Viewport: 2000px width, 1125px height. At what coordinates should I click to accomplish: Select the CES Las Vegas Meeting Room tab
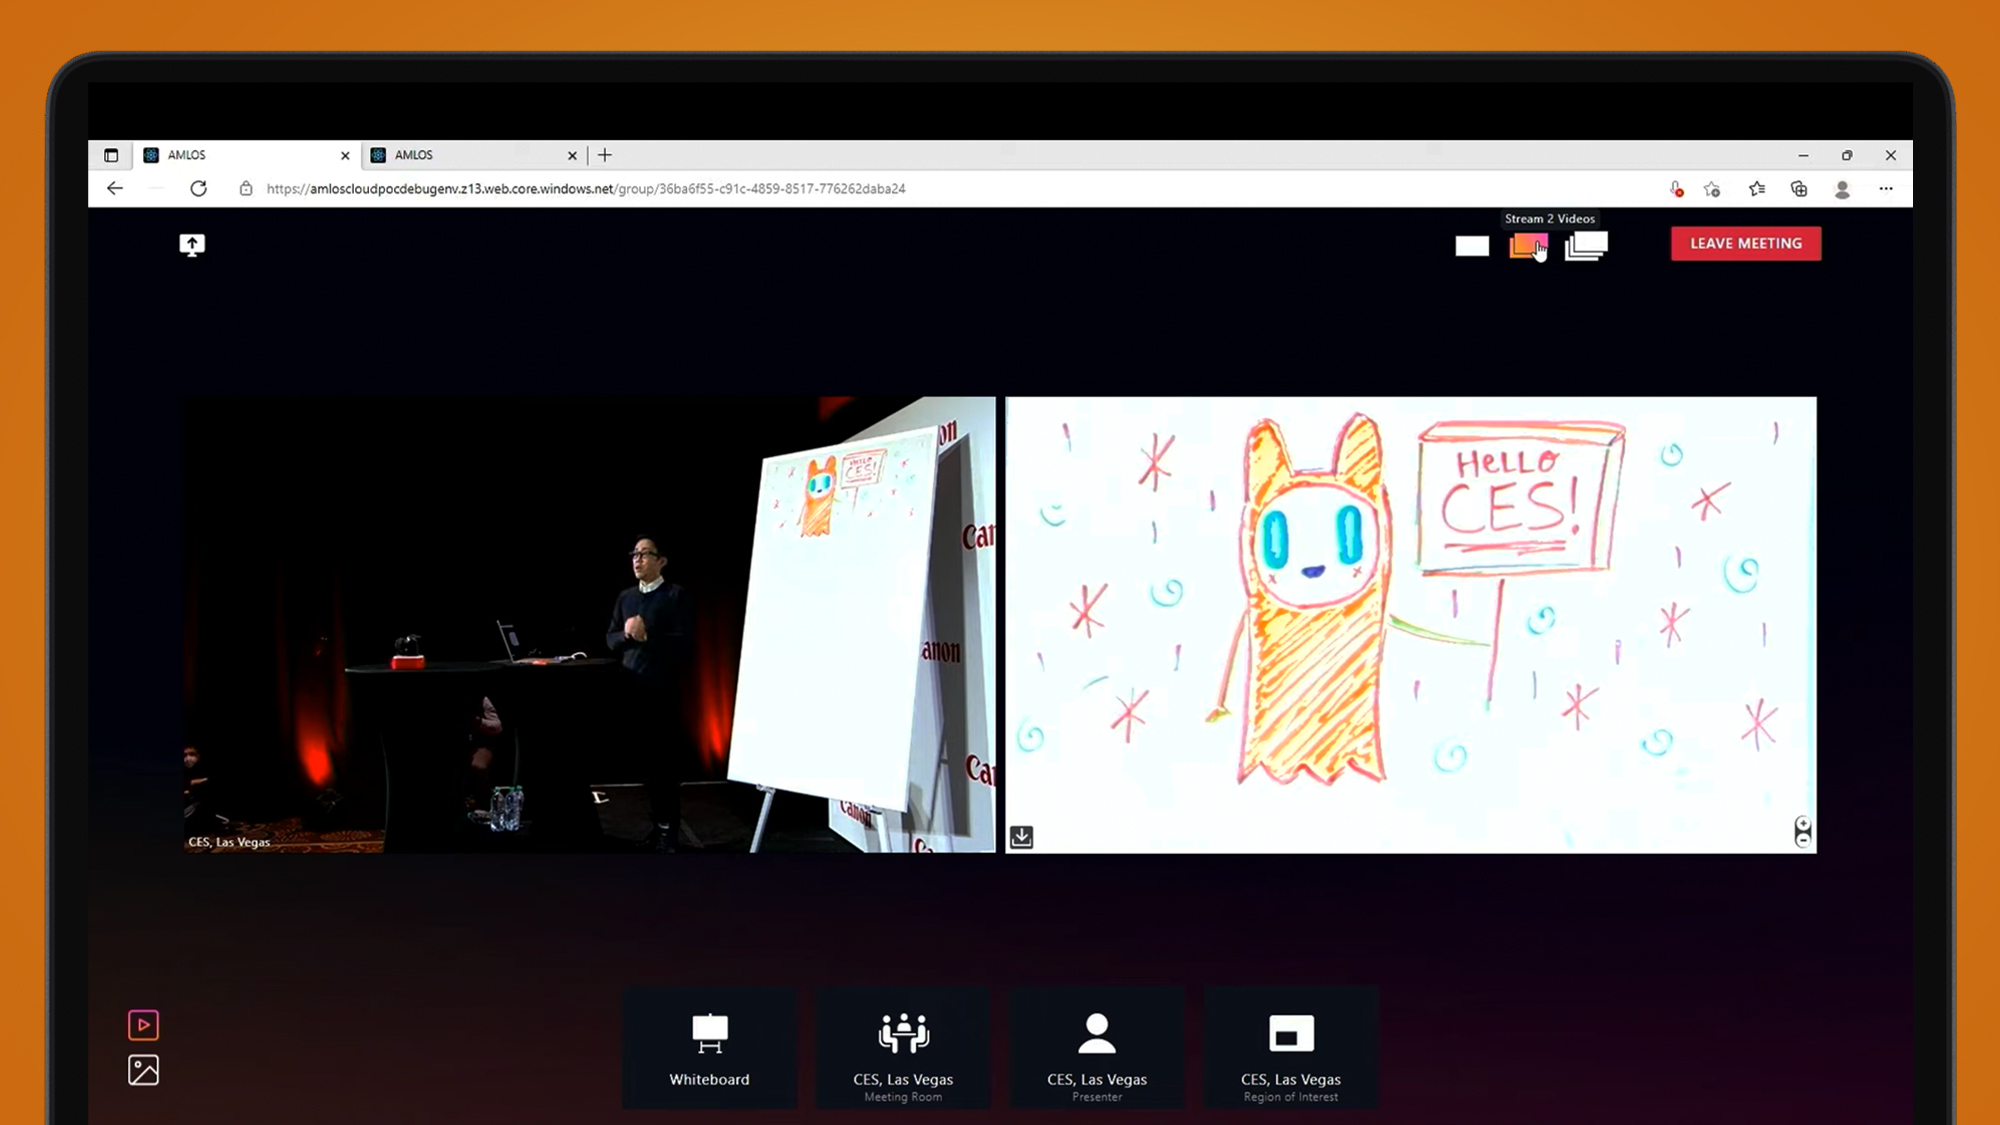[x=904, y=1051]
